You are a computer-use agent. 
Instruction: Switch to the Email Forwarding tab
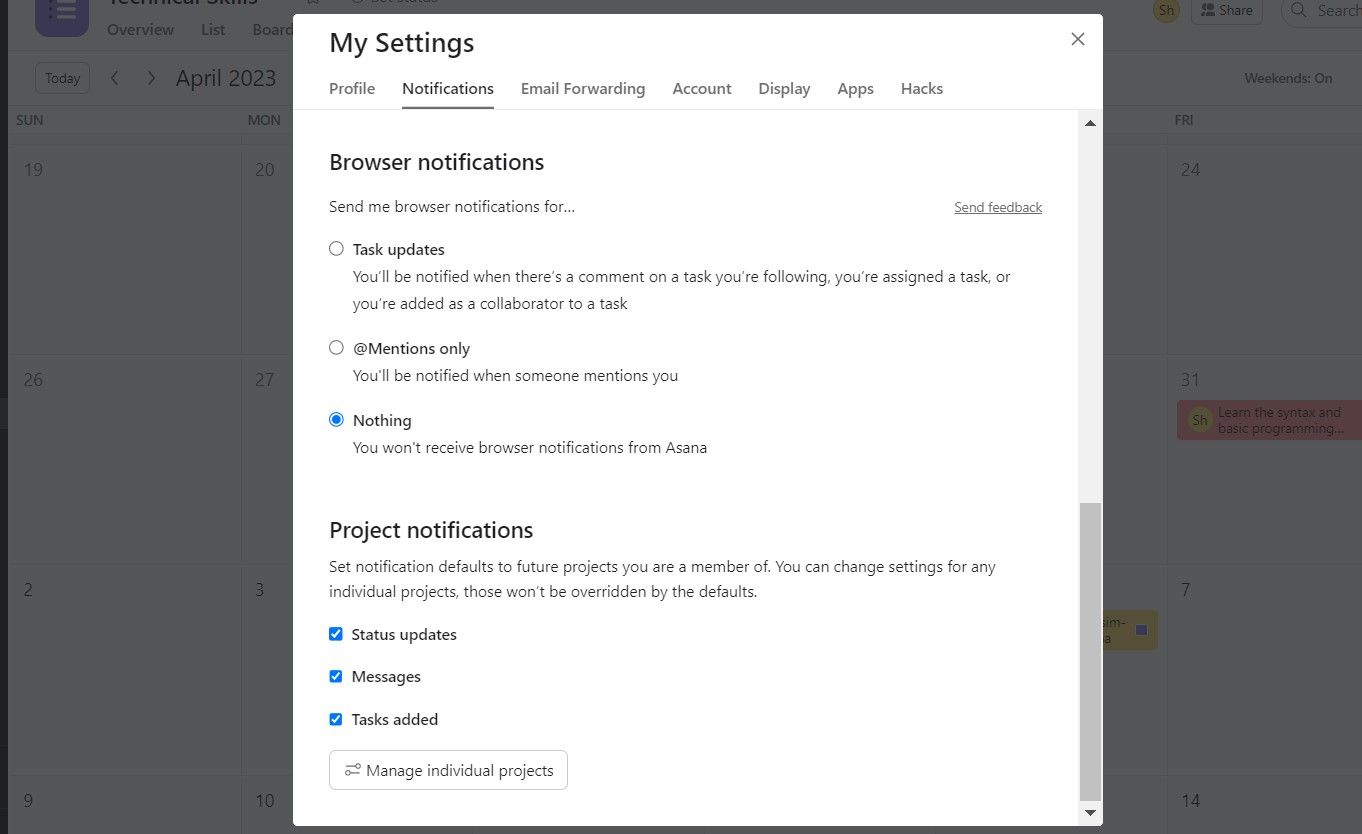(x=583, y=88)
